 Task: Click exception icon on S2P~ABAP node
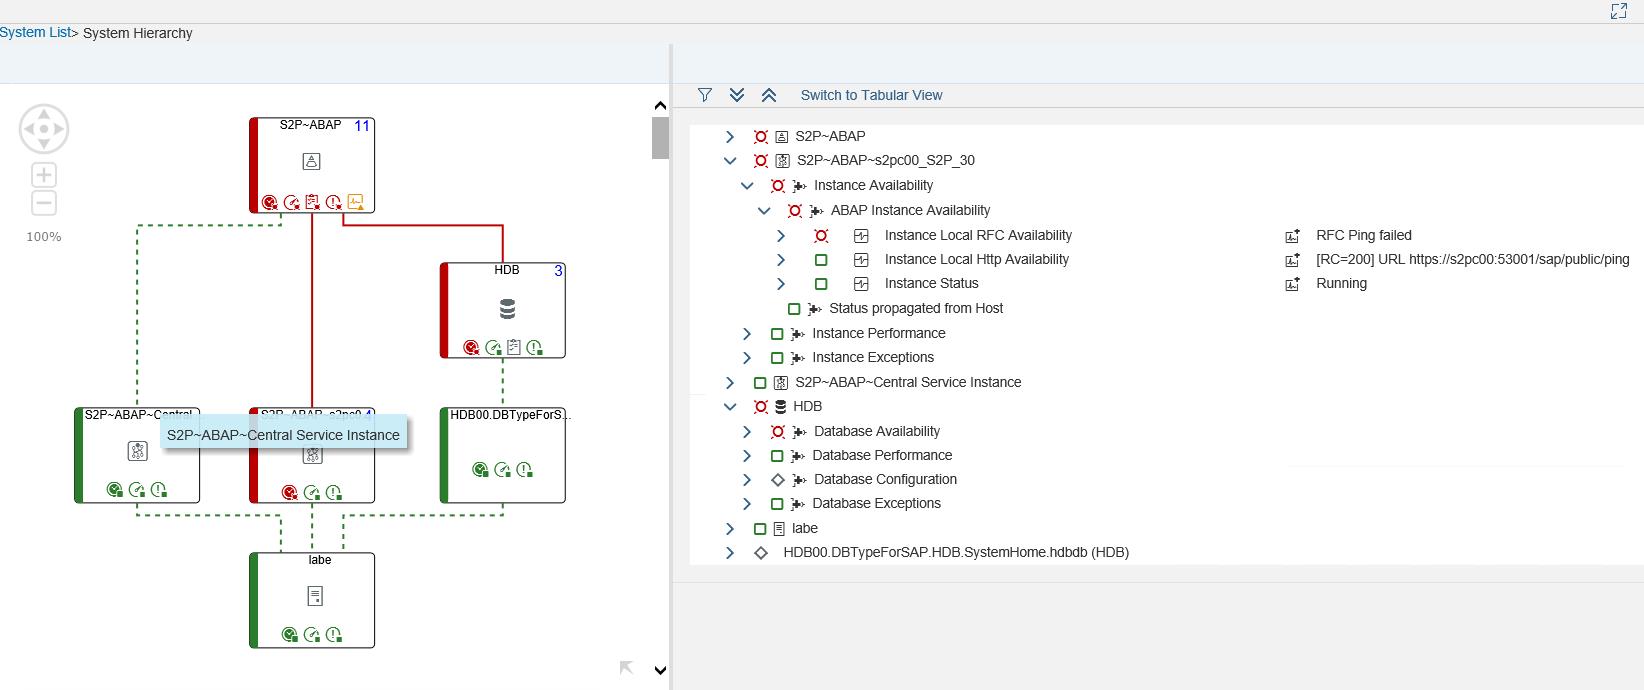pyautogui.click(x=334, y=202)
